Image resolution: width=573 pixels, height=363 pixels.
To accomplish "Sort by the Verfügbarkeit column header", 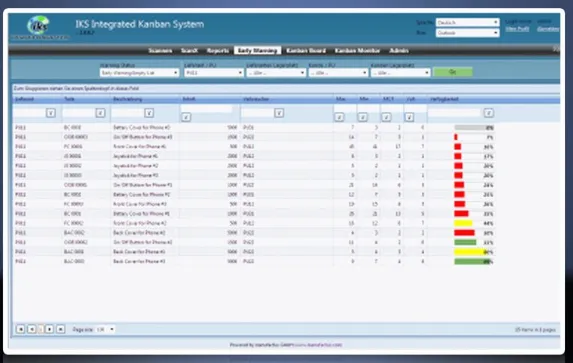I will pyautogui.click(x=444, y=99).
